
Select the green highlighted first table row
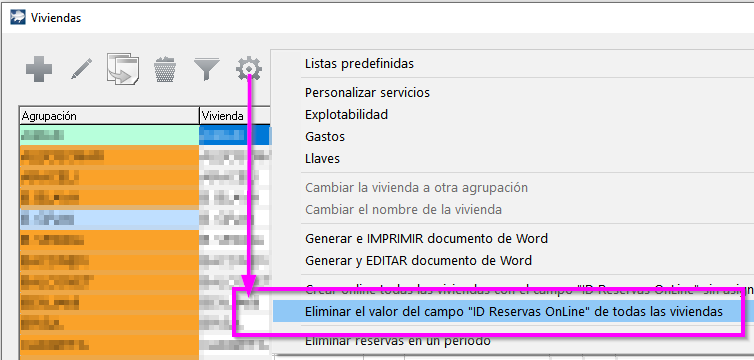click(x=145, y=135)
